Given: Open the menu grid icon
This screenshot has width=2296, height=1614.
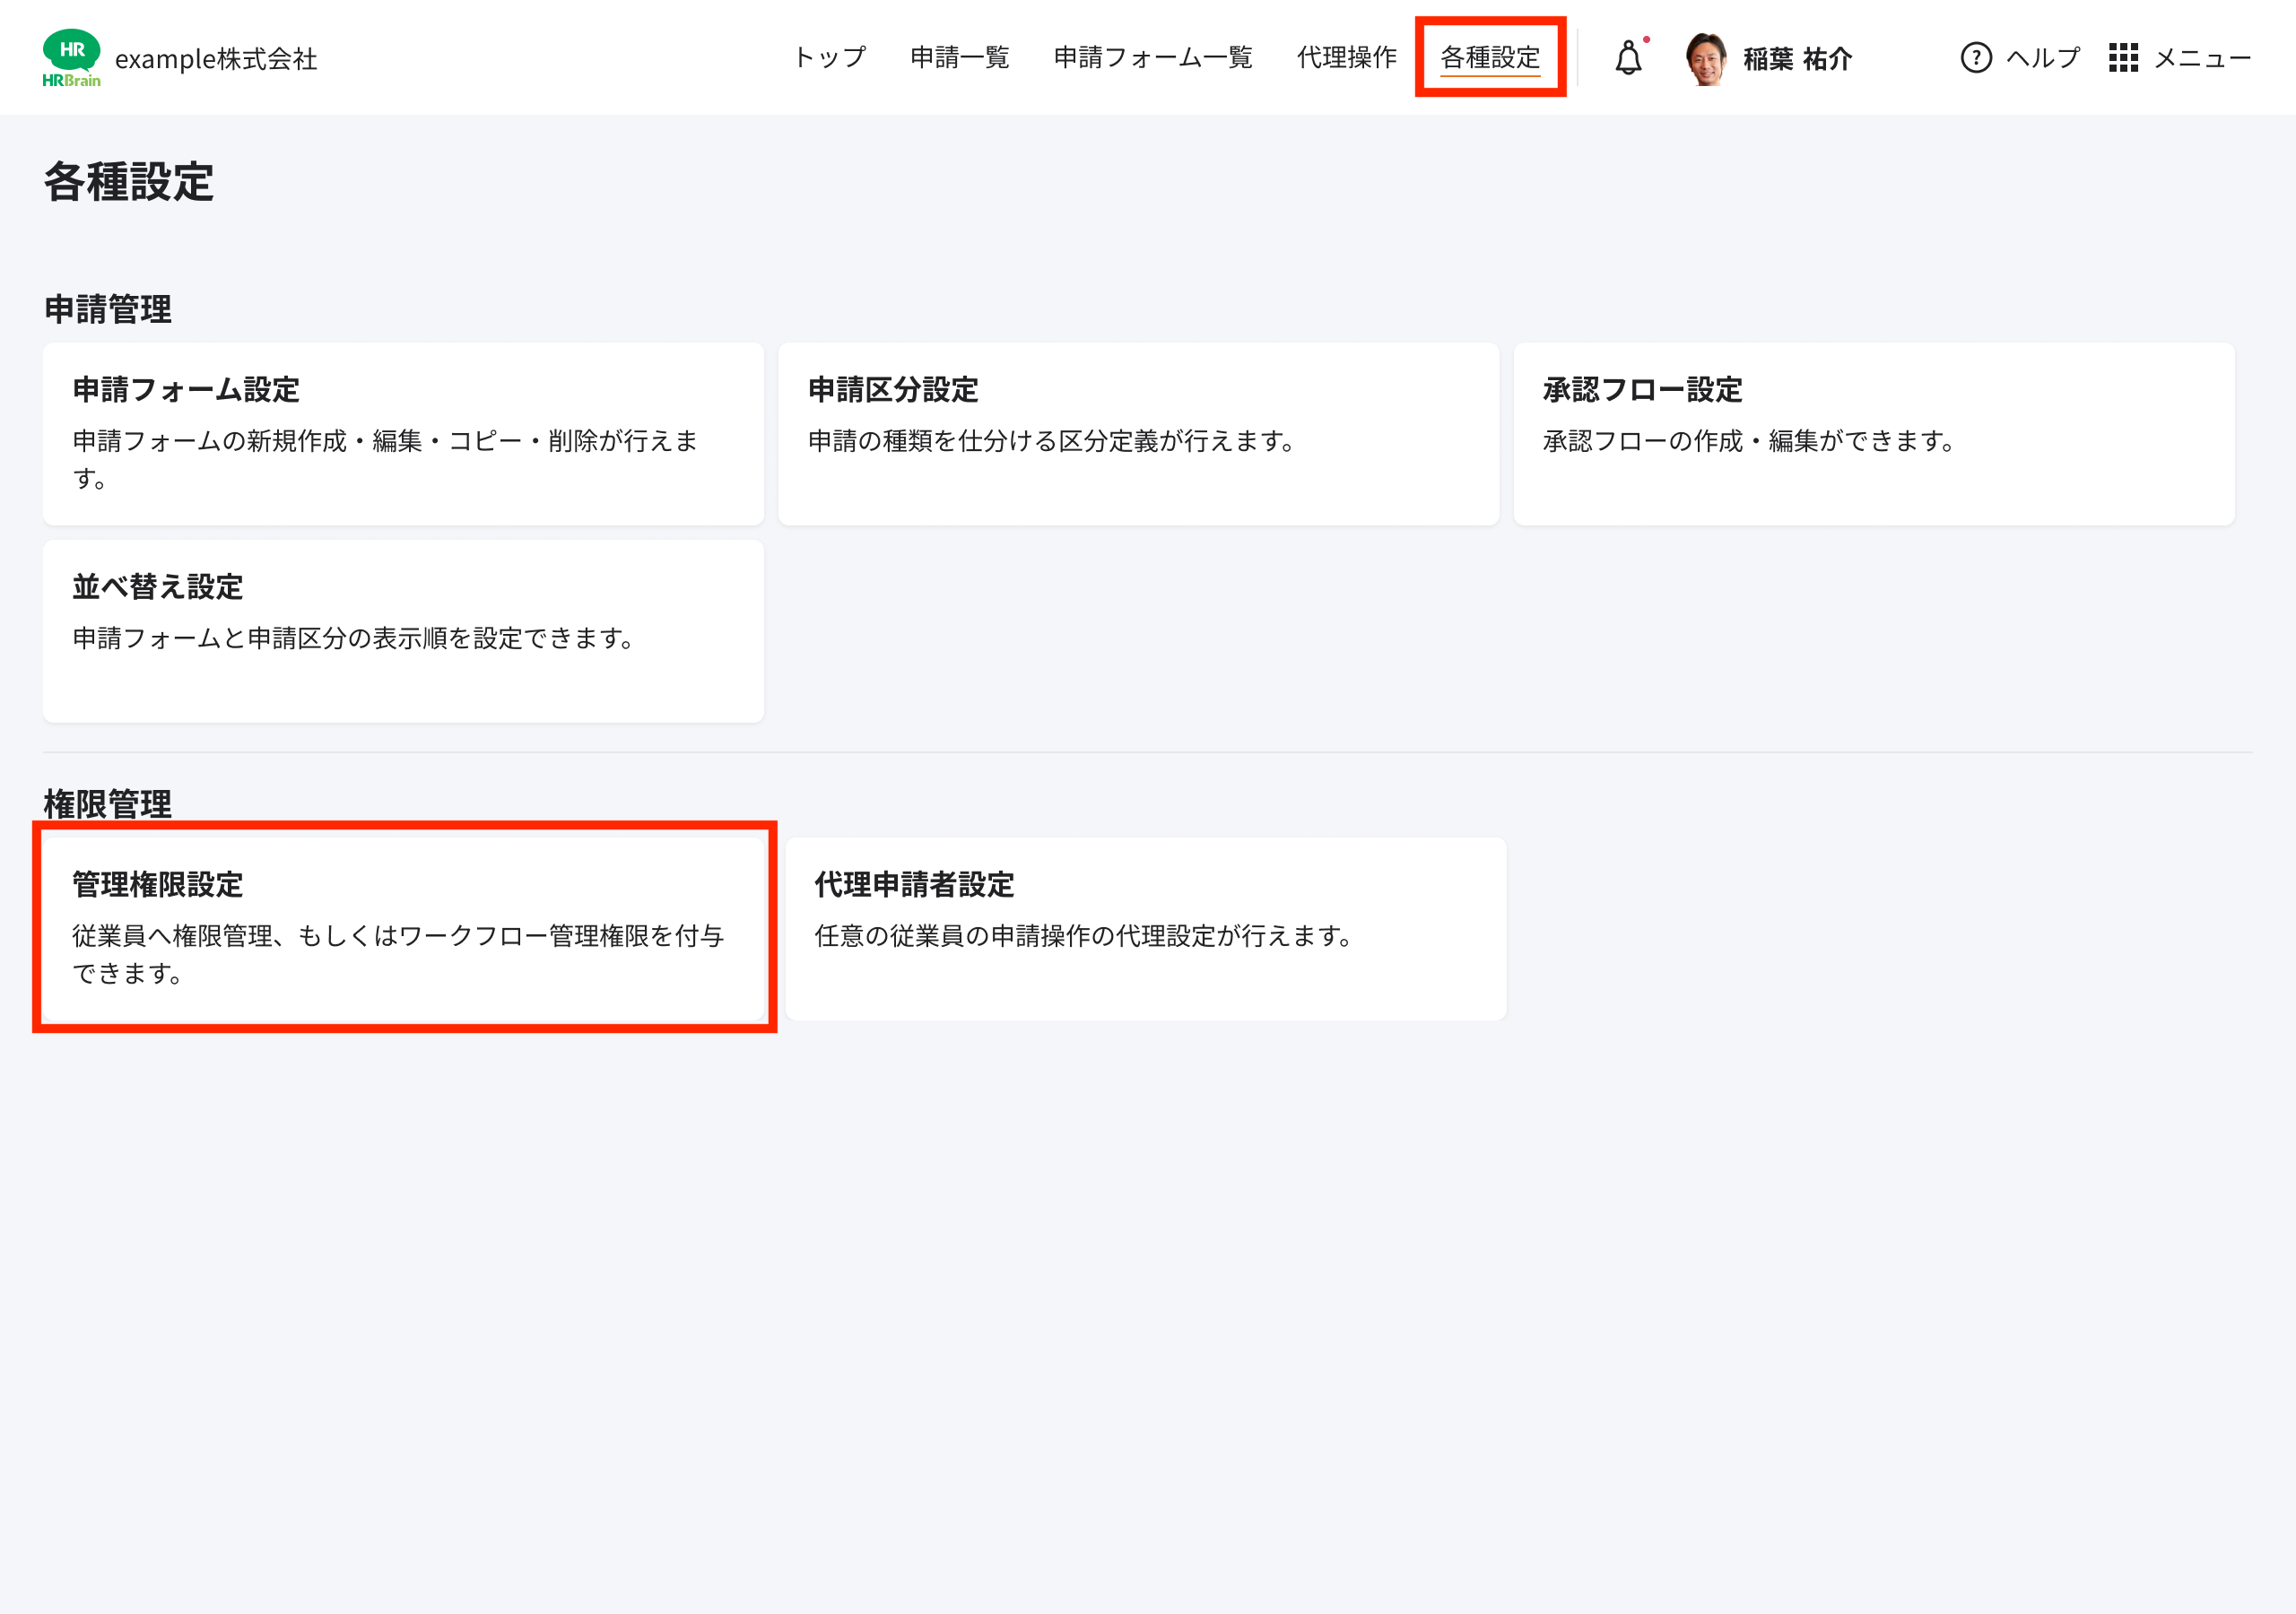Looking at the screenshot, I should tap(2124, 58).
